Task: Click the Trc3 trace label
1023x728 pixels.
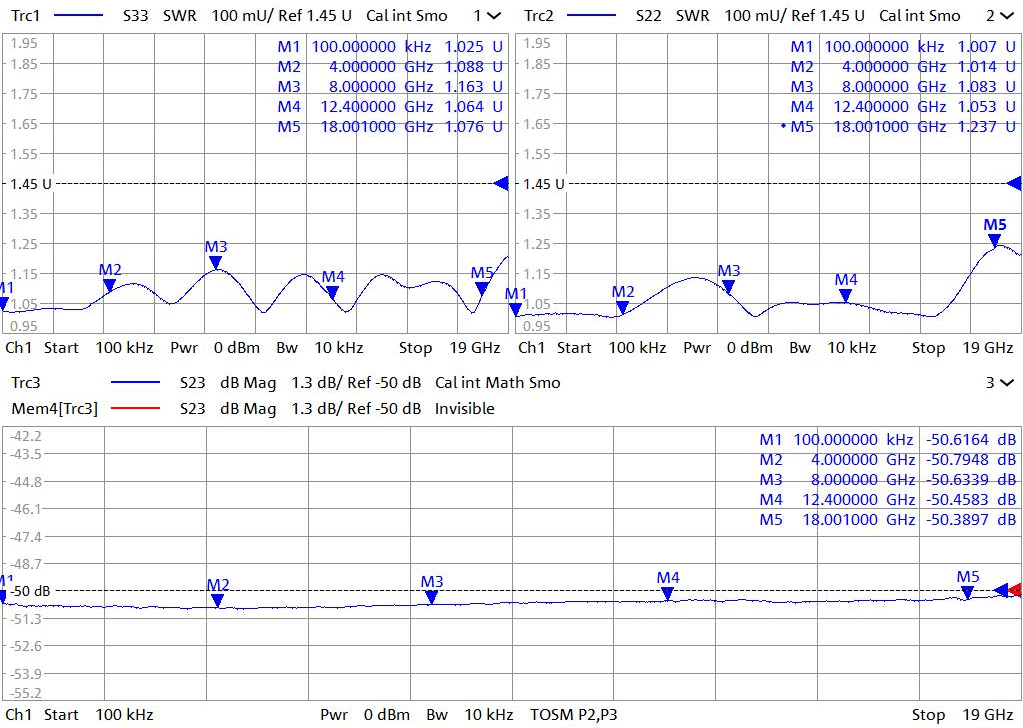Action: 27,382
